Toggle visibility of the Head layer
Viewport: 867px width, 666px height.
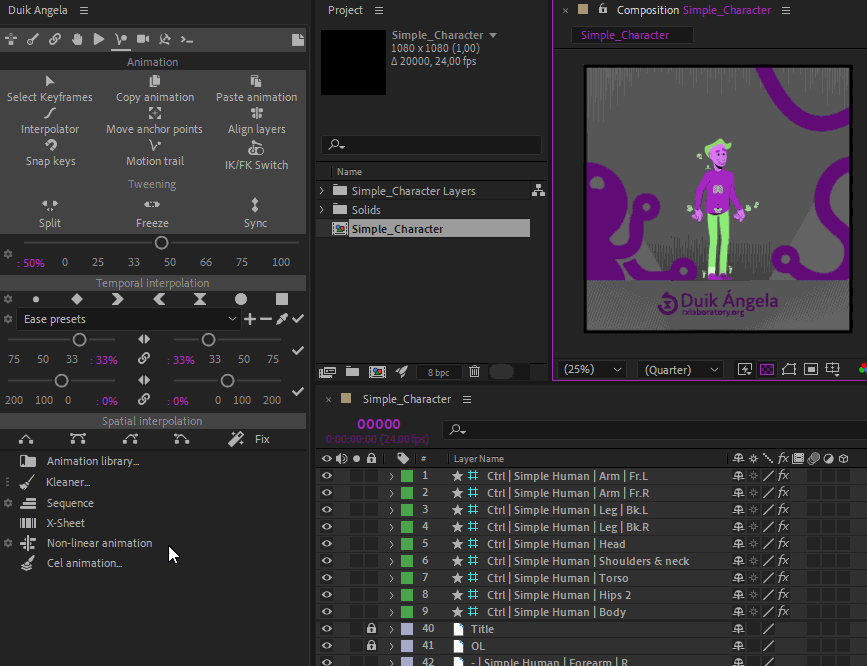coord(326,544)
